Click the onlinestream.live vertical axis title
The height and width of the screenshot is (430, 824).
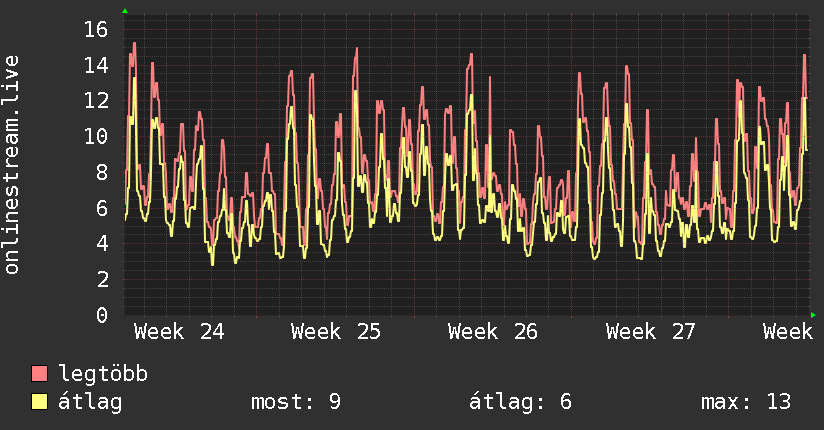point(11,165)
